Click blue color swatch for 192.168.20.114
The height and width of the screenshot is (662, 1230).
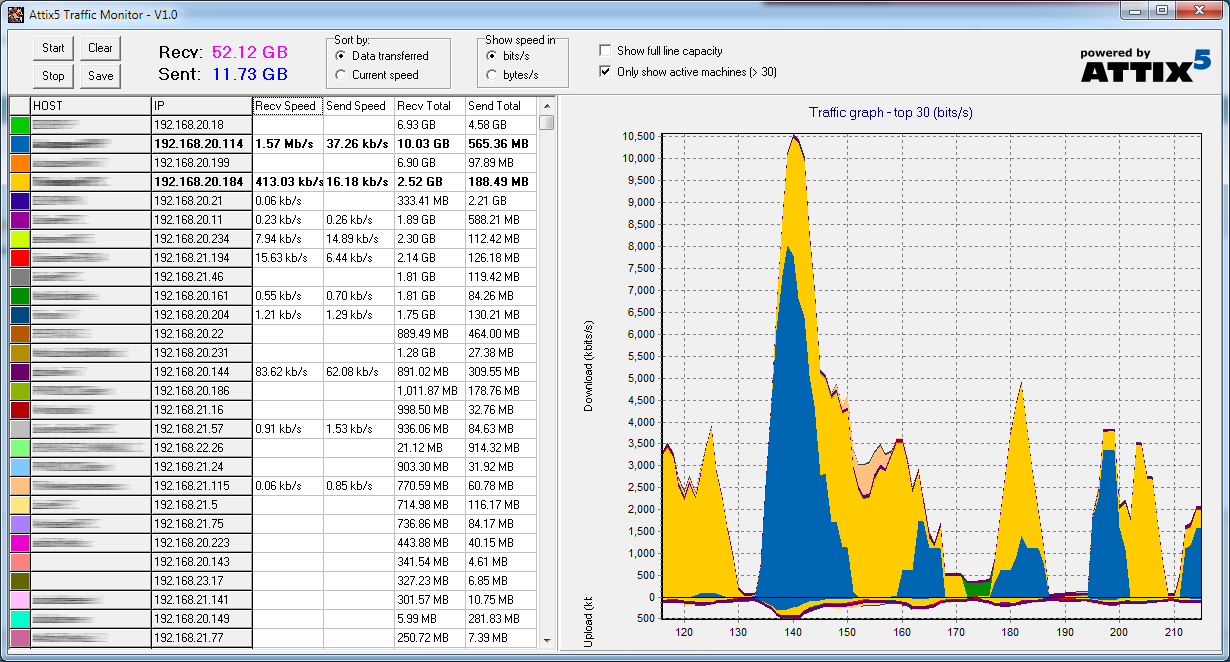[x=20, y=144]
